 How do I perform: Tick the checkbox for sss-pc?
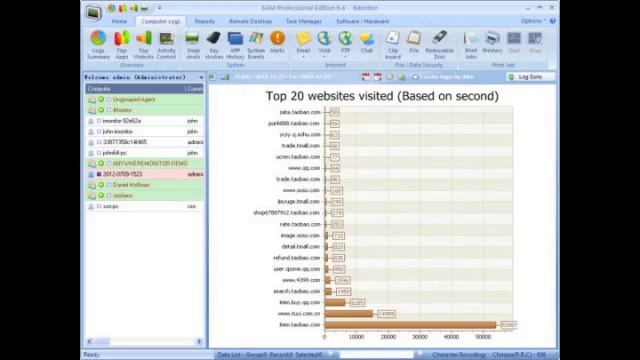tap(99, 206)
